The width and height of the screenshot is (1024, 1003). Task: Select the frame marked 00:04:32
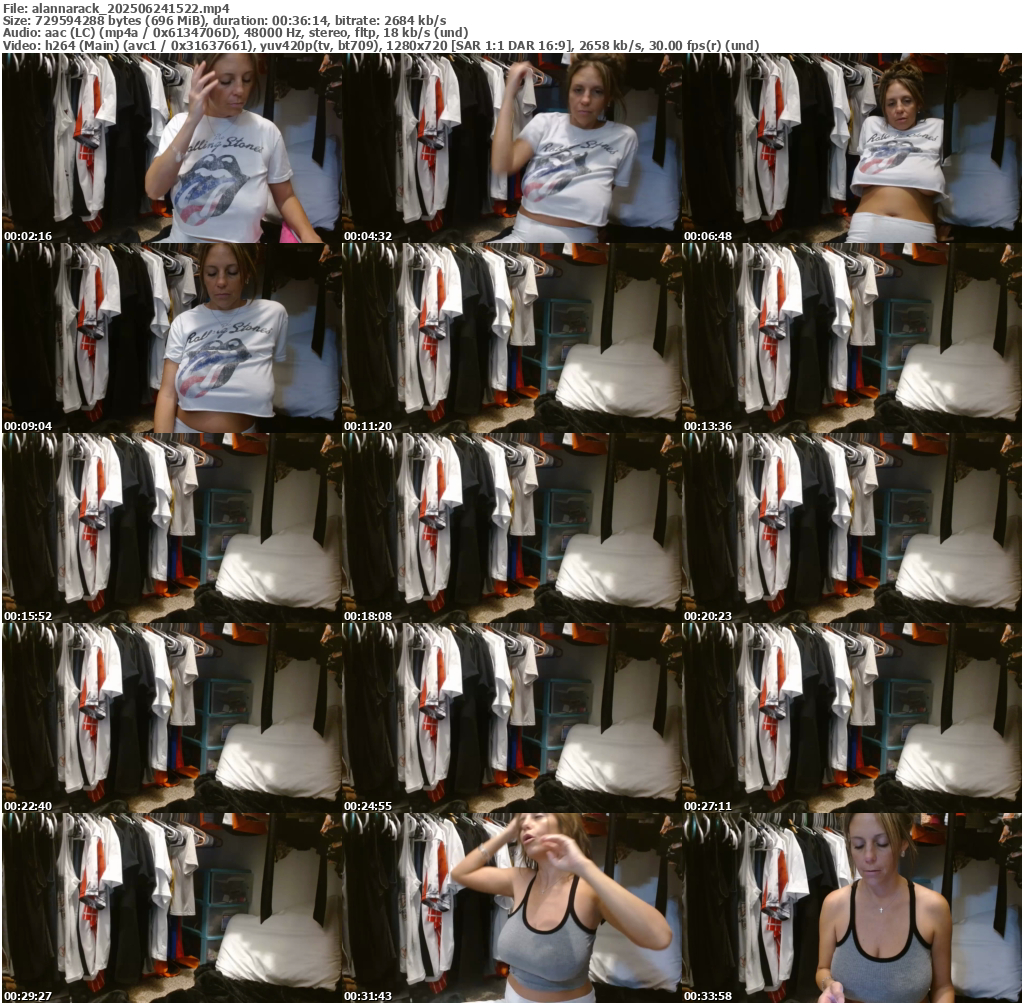[511, 148]
